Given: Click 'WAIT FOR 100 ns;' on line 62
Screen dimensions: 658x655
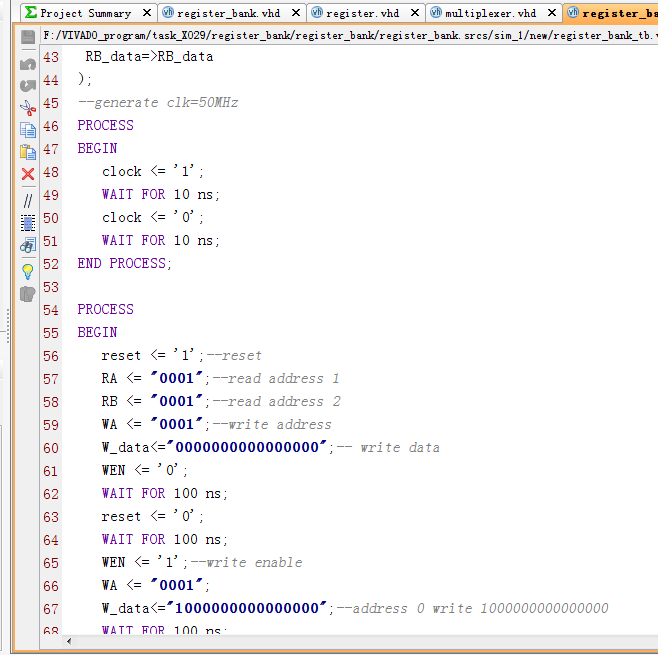Looking at the screenshot, I should pos(165,493).
